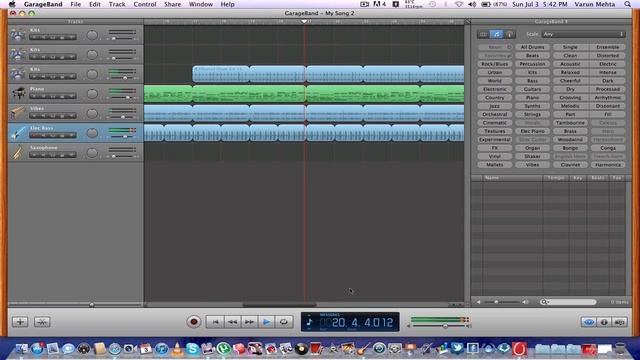Select the Elec Bass guitar icon
Viewport: 640px width, 360px height.
(x=18, y=133)
